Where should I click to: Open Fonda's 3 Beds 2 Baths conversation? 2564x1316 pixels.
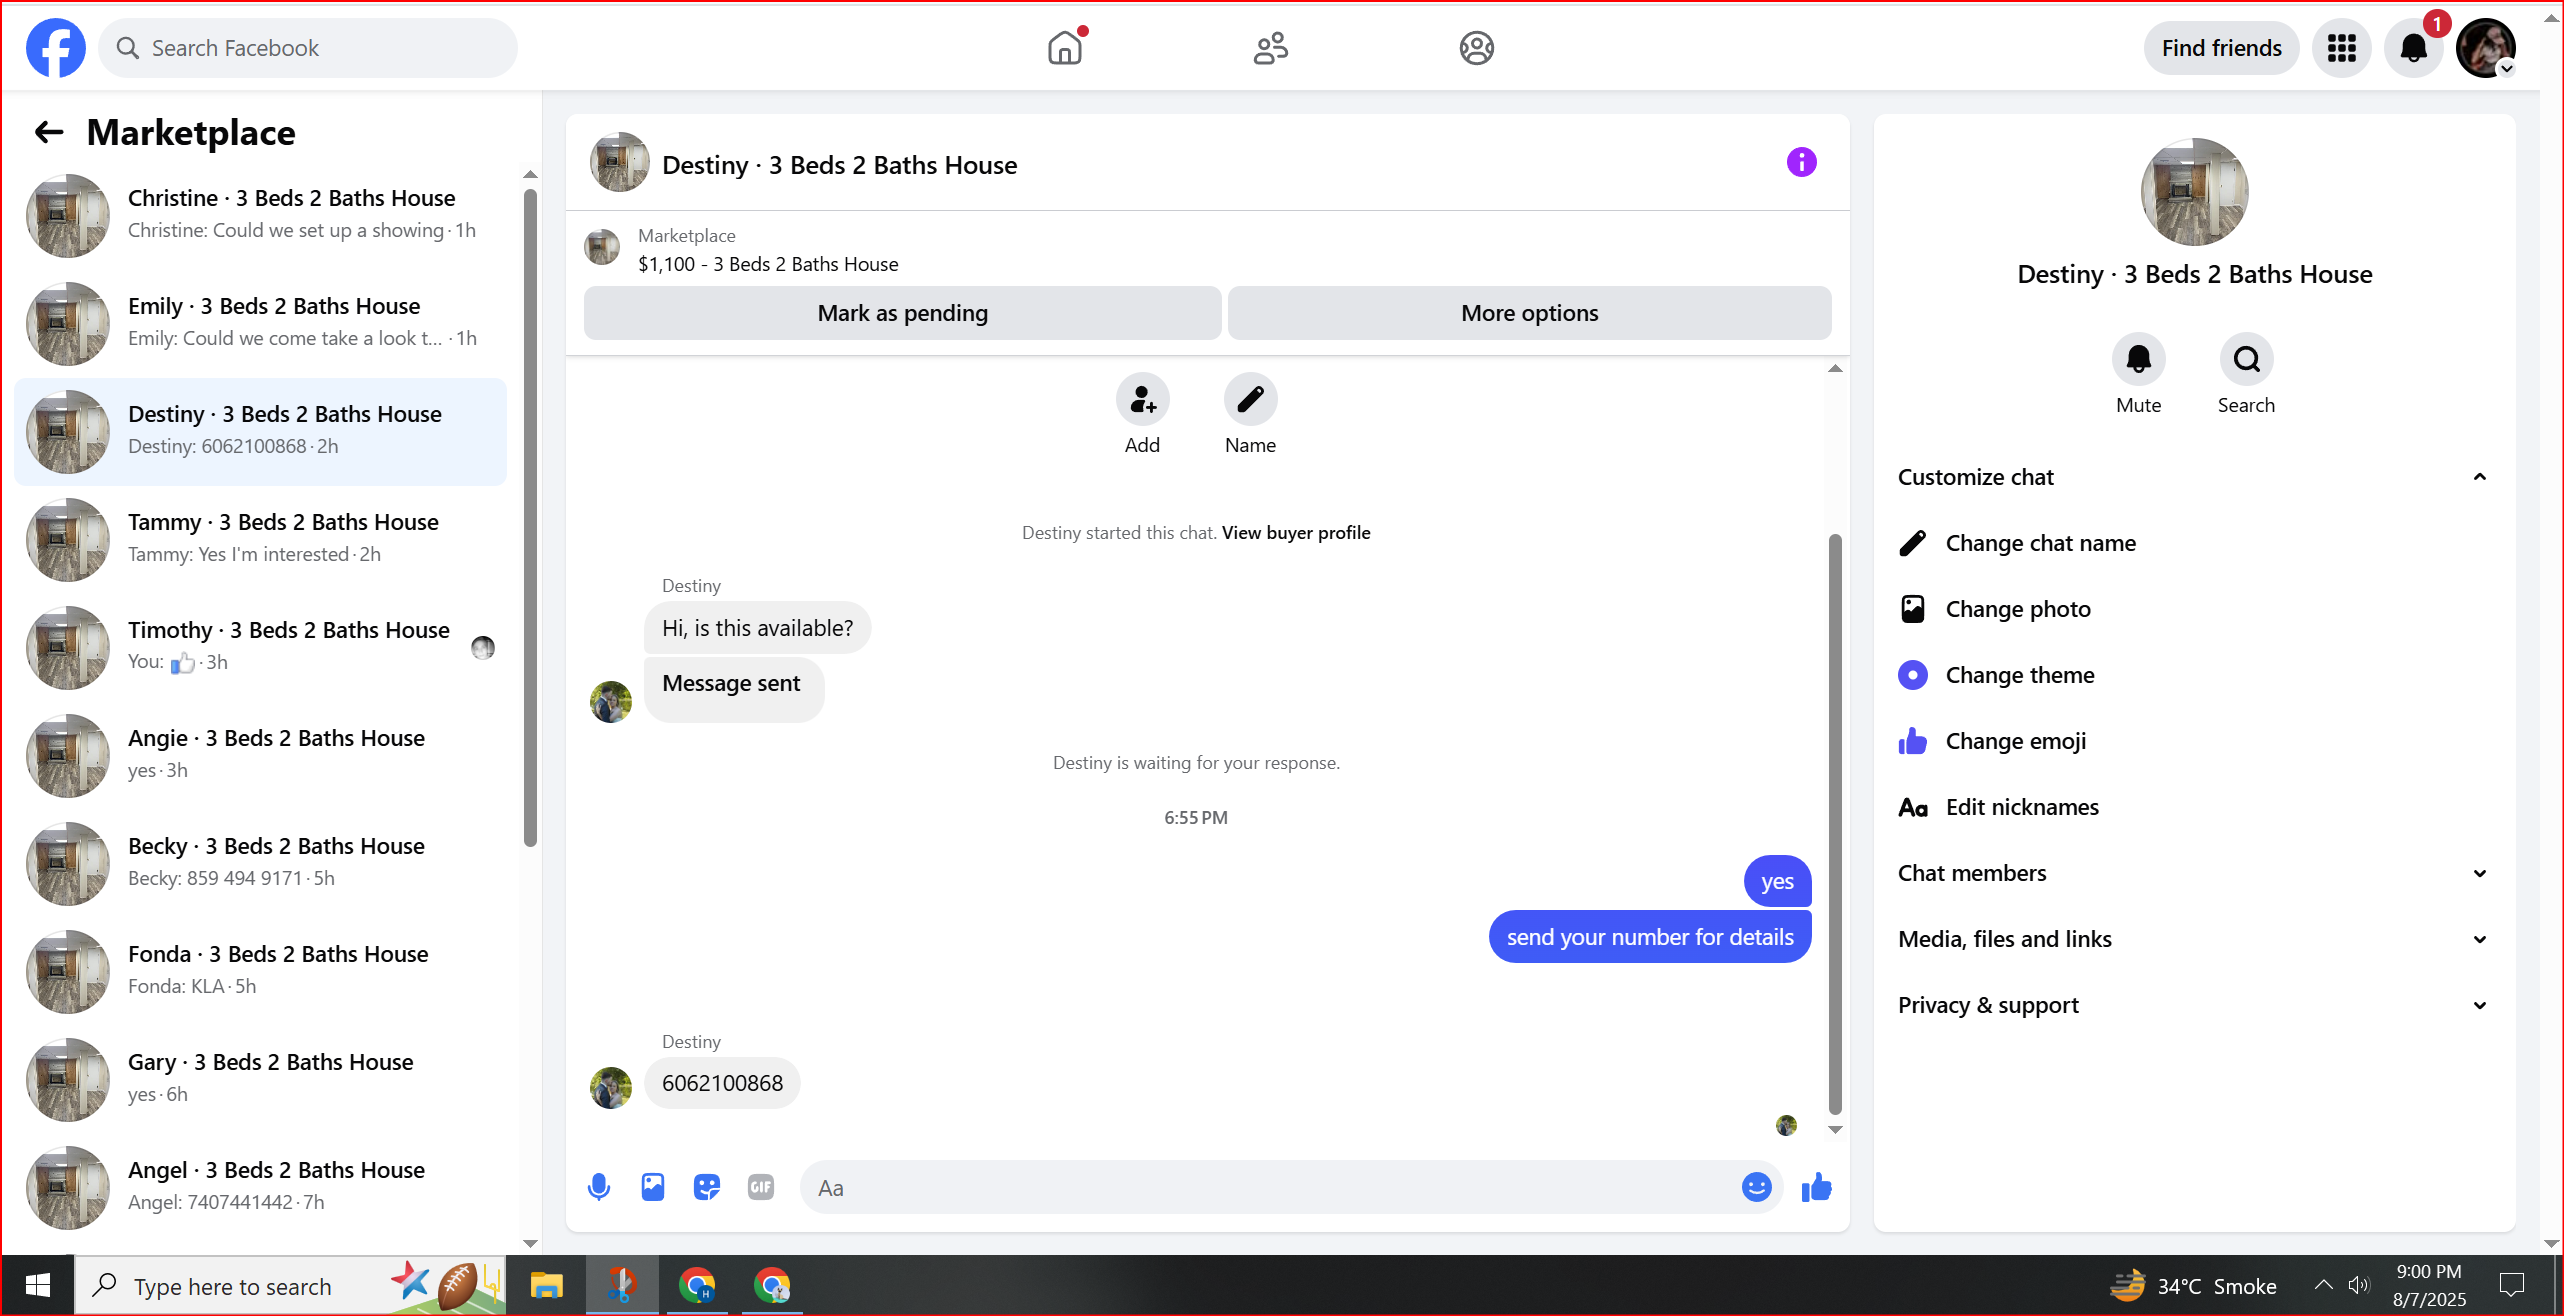pyautogui.click(x=261, y=971)
